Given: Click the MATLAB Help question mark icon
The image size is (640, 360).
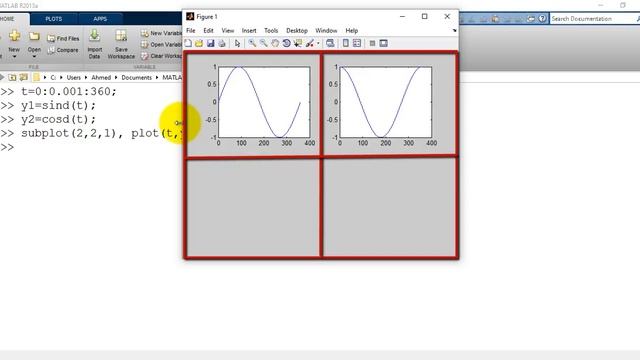Looking at the screenshot, I should coord(542,19).
